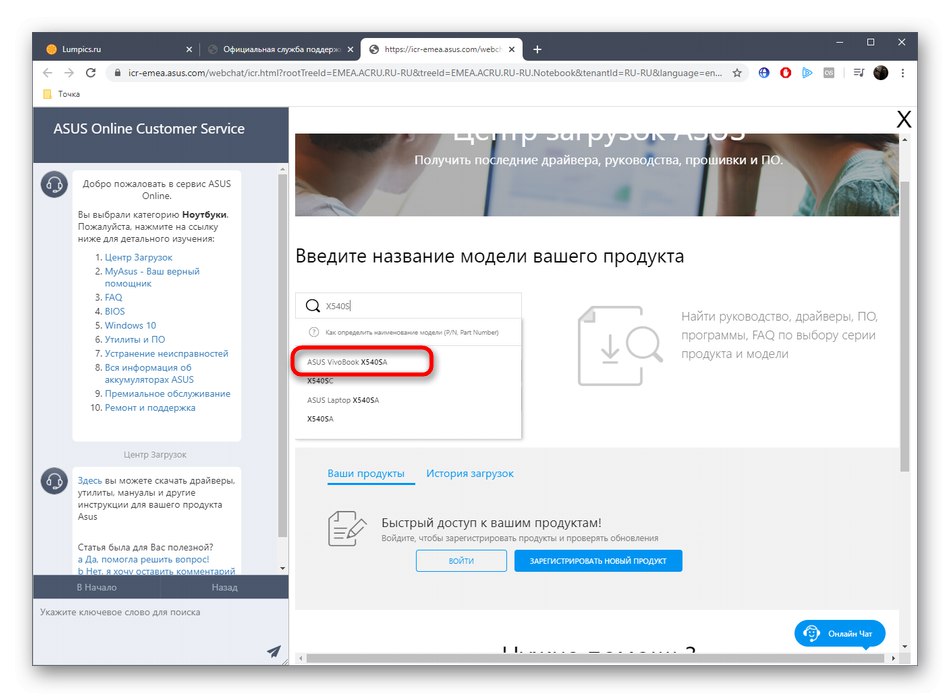
Task: Bookmark this page with the star icon
Action: pyautogui.click(x=737, y=73)
